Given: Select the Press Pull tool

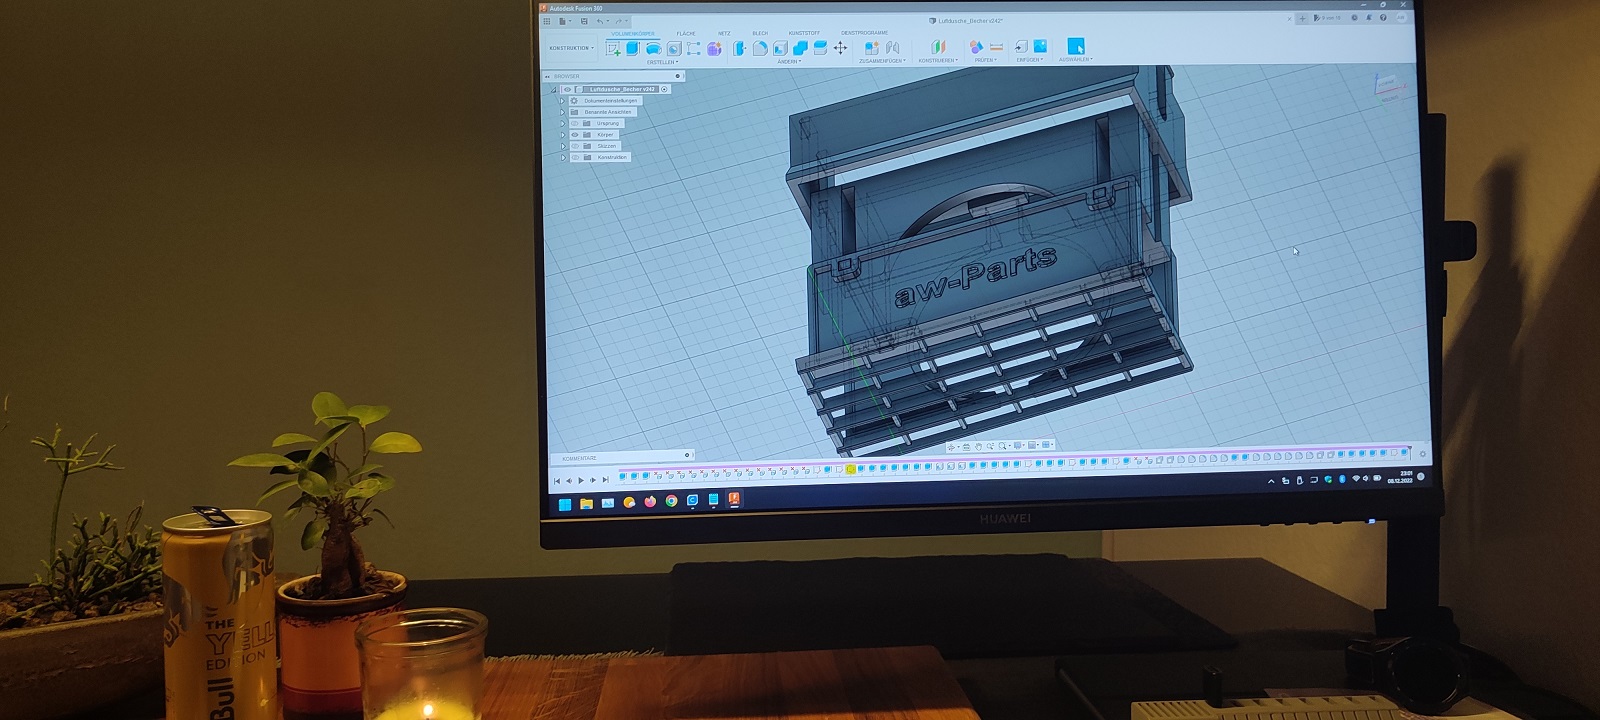Looking at the screenshot, I should (740, 48).
